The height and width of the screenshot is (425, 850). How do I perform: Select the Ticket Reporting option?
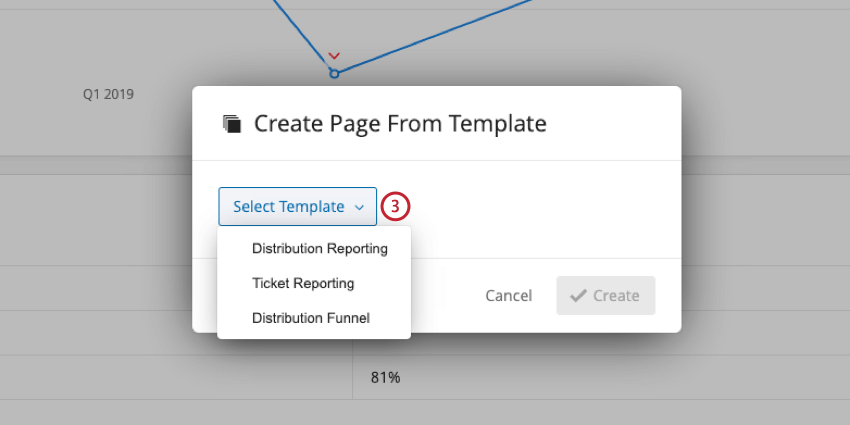tap(303, 283)
